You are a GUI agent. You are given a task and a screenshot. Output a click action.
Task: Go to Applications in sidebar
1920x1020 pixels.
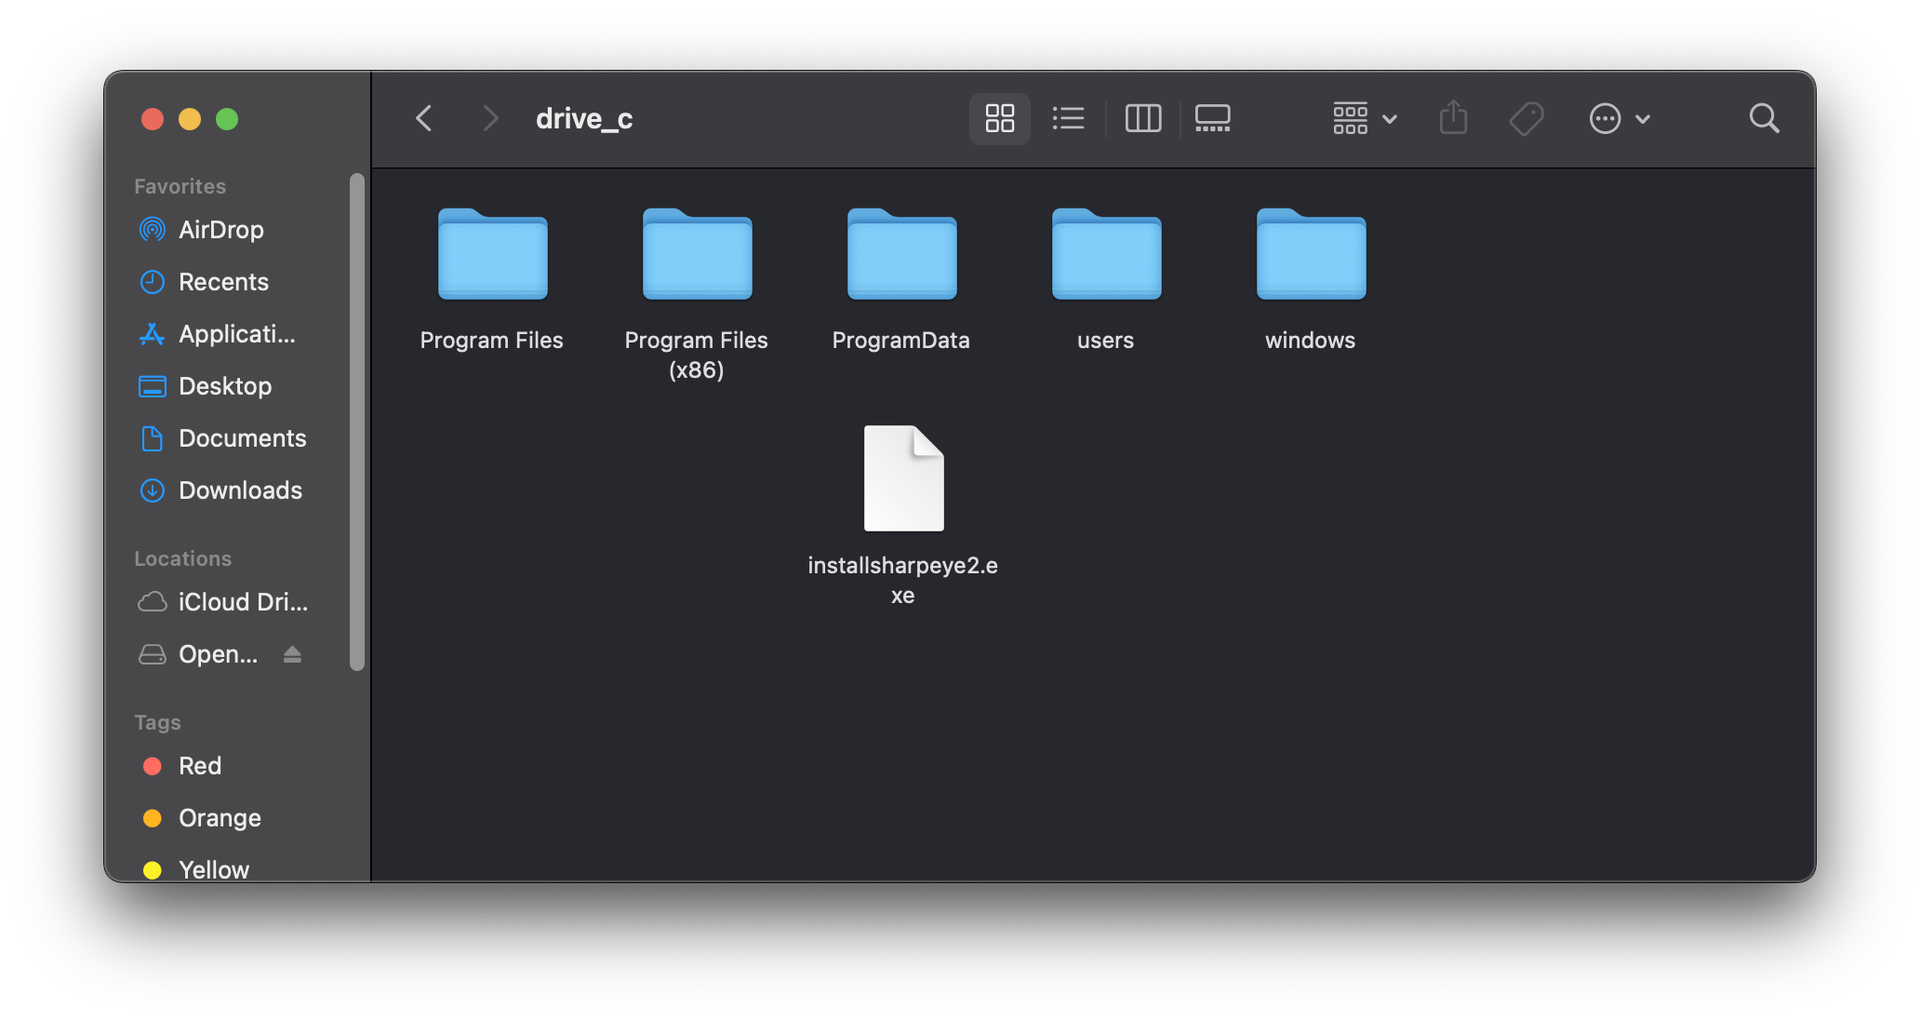tap(236, 334)
